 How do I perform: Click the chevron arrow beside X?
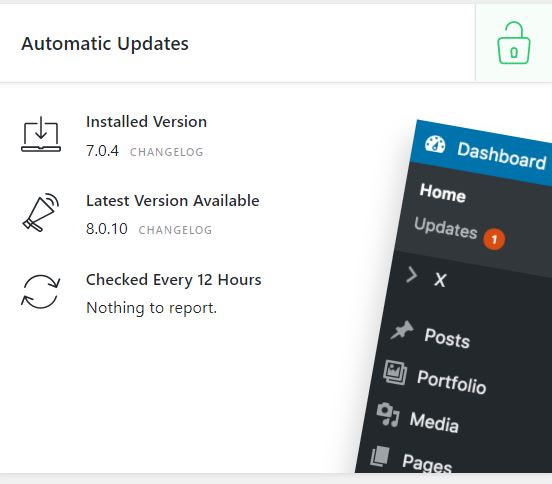[x=412, y=275]
